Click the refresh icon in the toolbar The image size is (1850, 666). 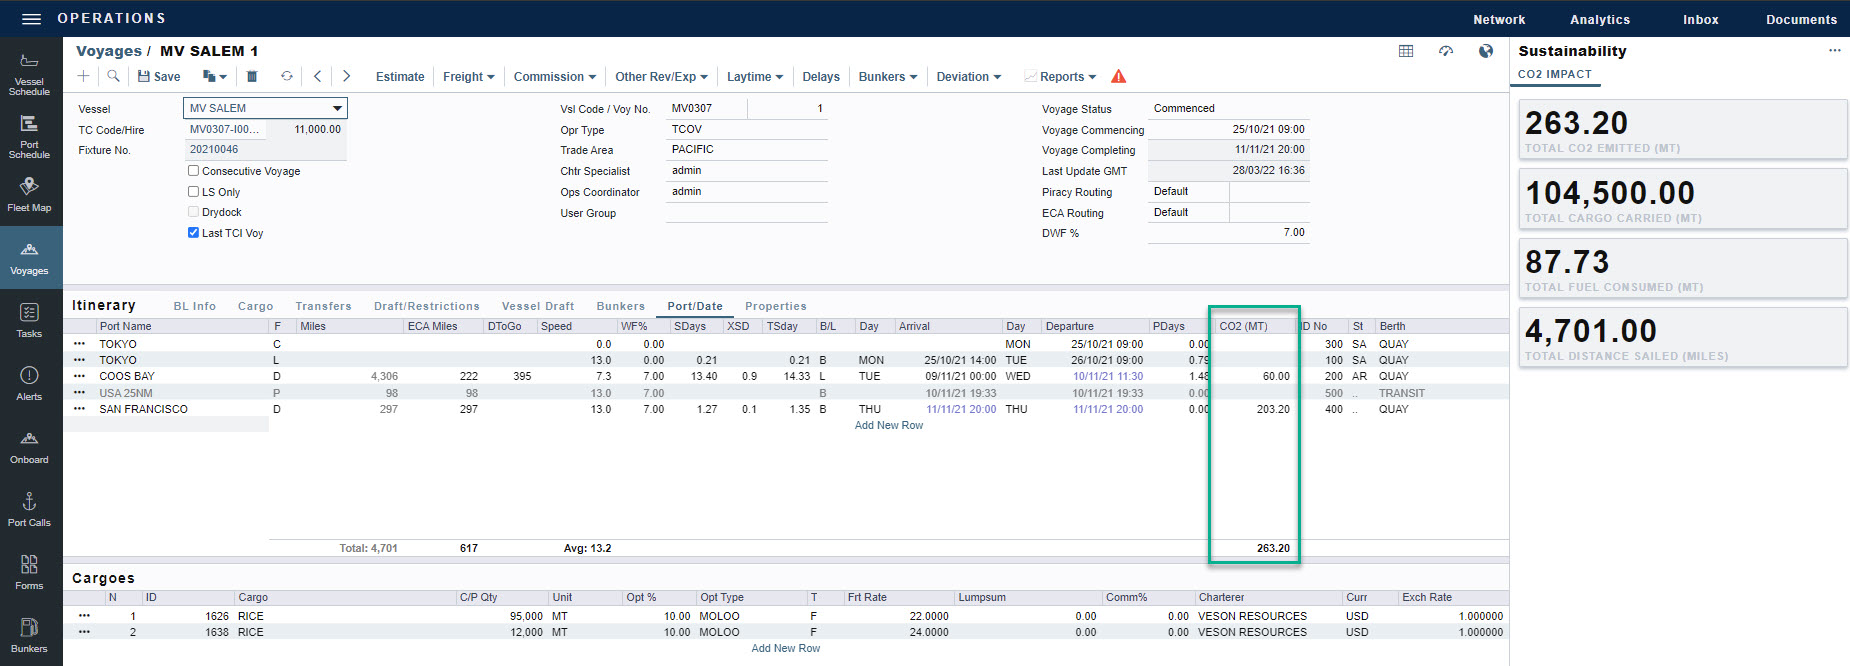point(287,76)
